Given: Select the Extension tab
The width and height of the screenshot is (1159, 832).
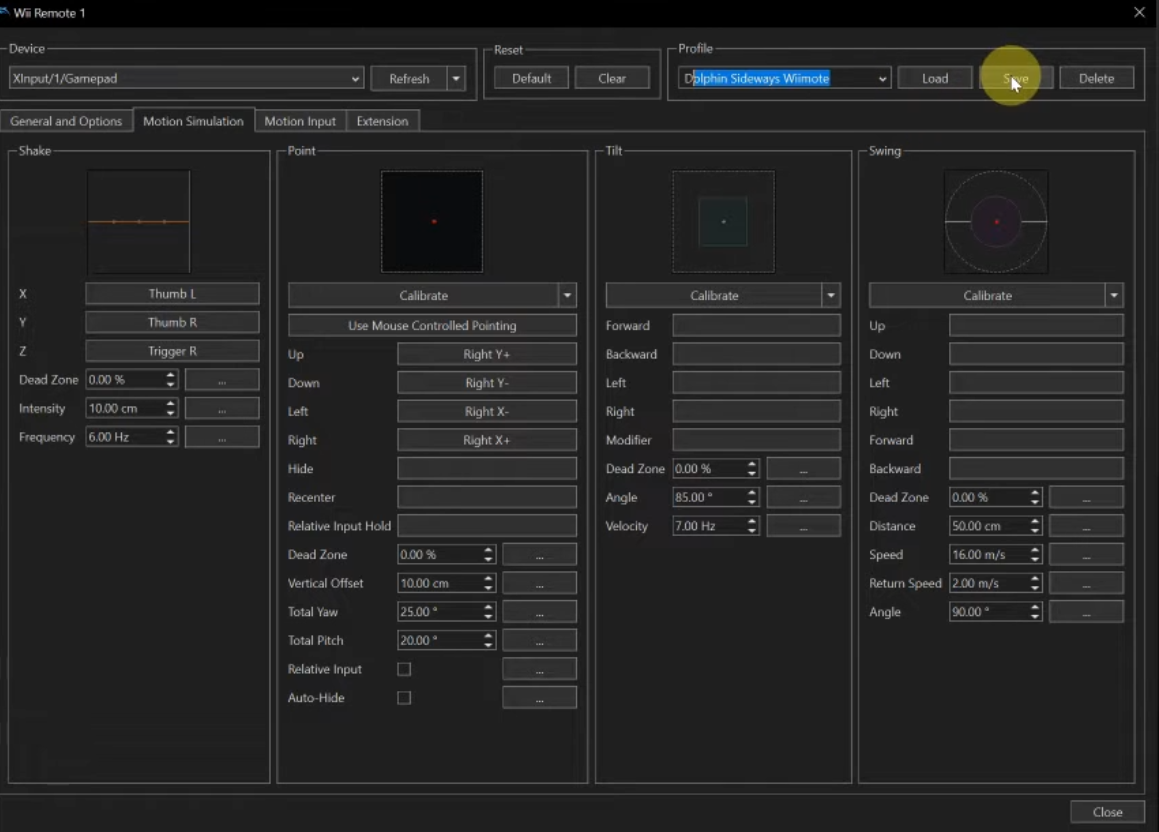Looking at the screenshot, I should (382, 121).
